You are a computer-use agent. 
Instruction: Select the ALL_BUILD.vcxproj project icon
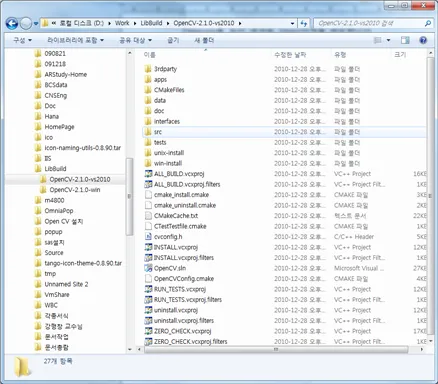(x=148, y=174)
